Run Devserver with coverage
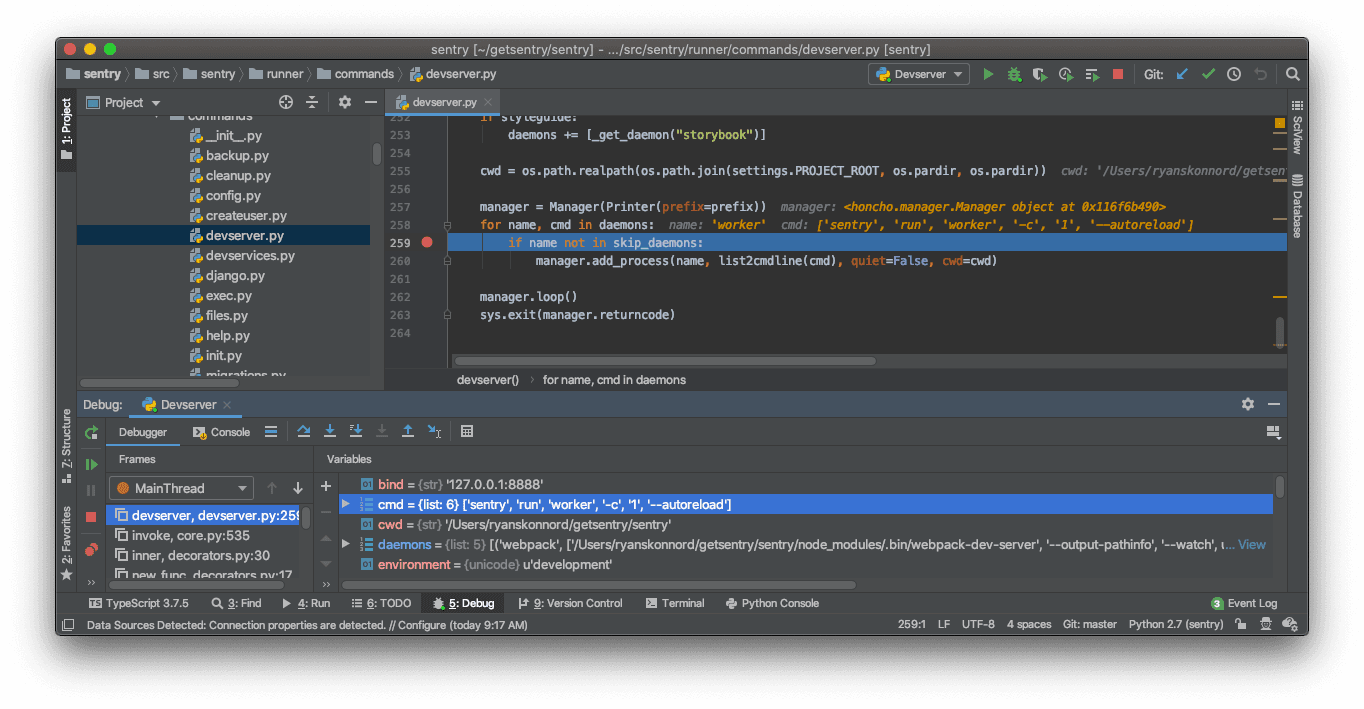Viewport: 1364px width, 709px height. point(1040,74)
